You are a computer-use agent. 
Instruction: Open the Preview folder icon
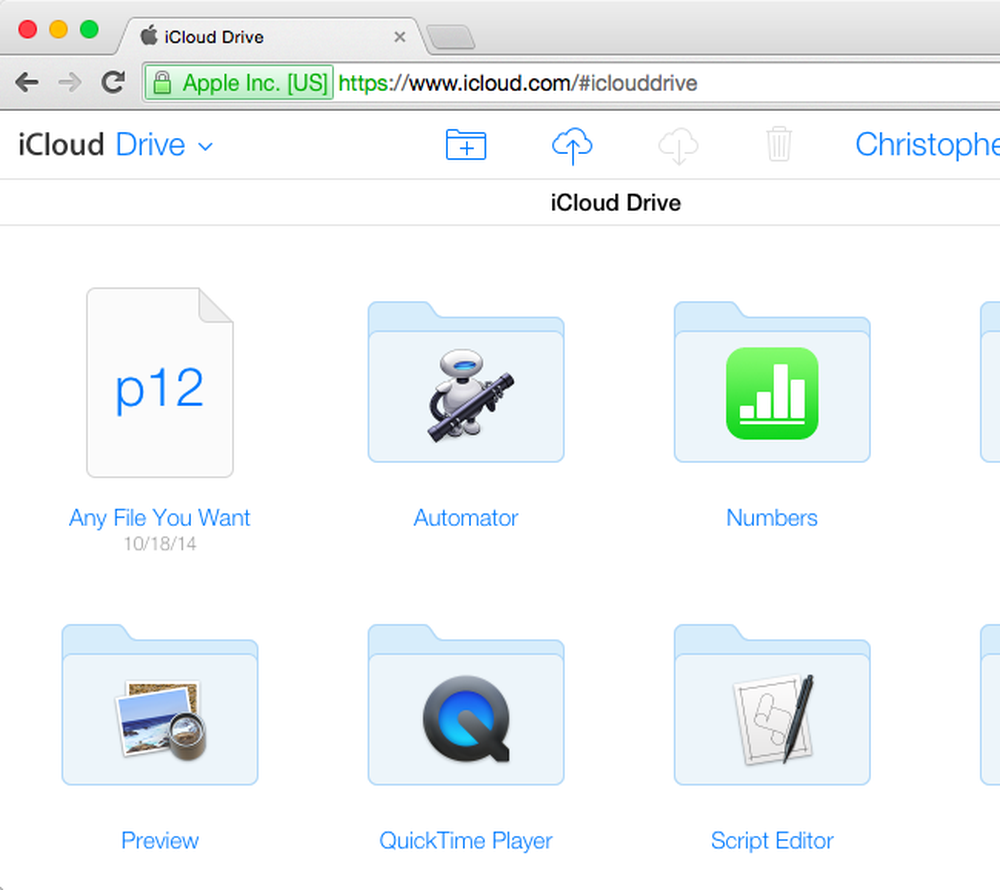pyautogui.click(x=159, y=704)
